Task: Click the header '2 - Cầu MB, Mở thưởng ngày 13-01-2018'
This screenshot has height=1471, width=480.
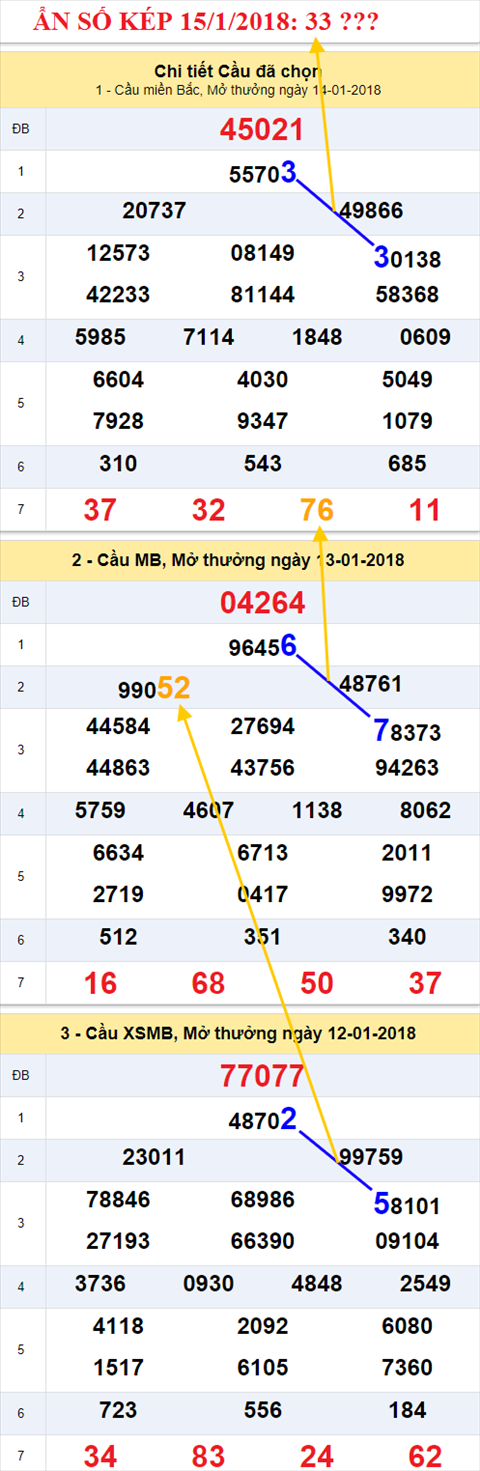Action: [x=238, y=560]
